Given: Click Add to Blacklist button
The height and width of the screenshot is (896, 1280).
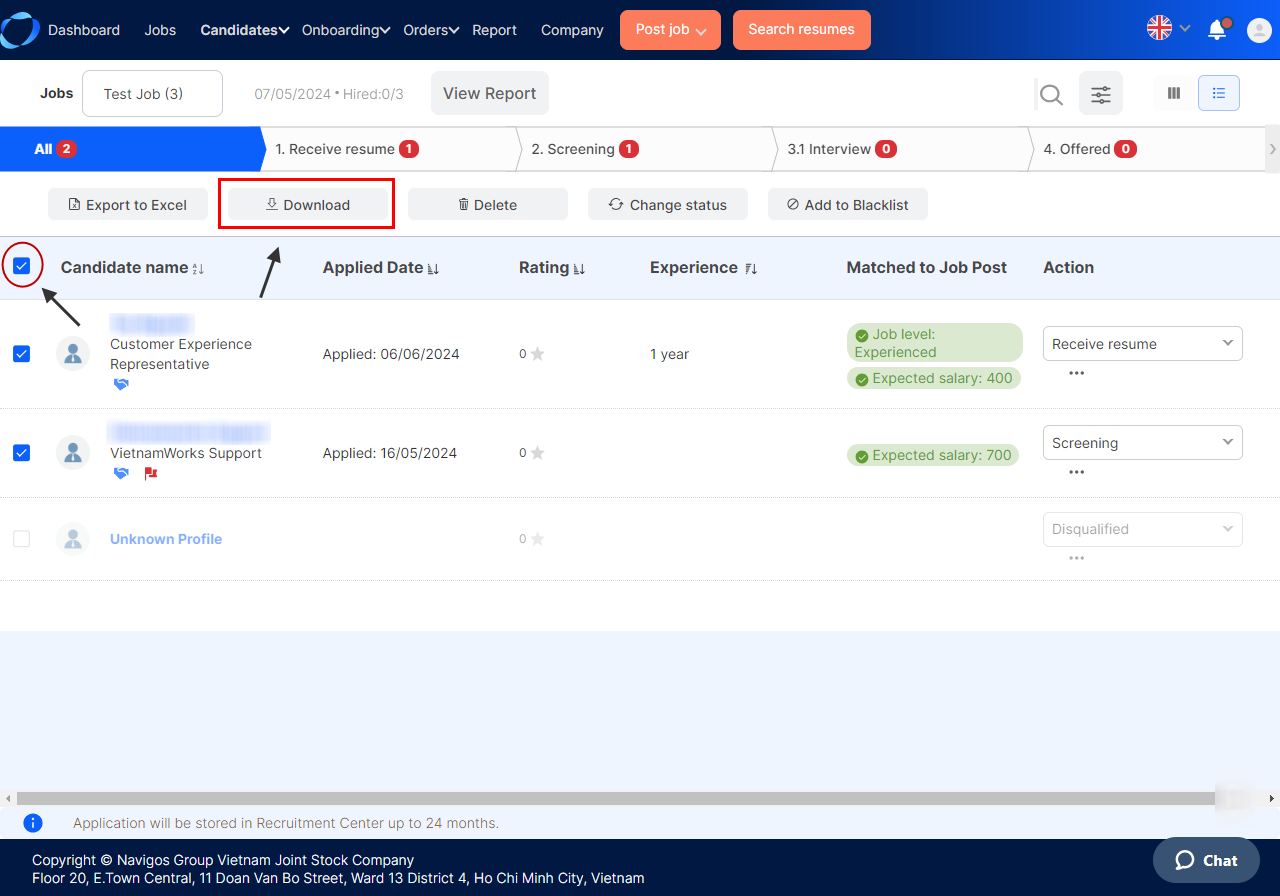Looking at the screenshot, I should pyautogui.click(x=848, y=205).
